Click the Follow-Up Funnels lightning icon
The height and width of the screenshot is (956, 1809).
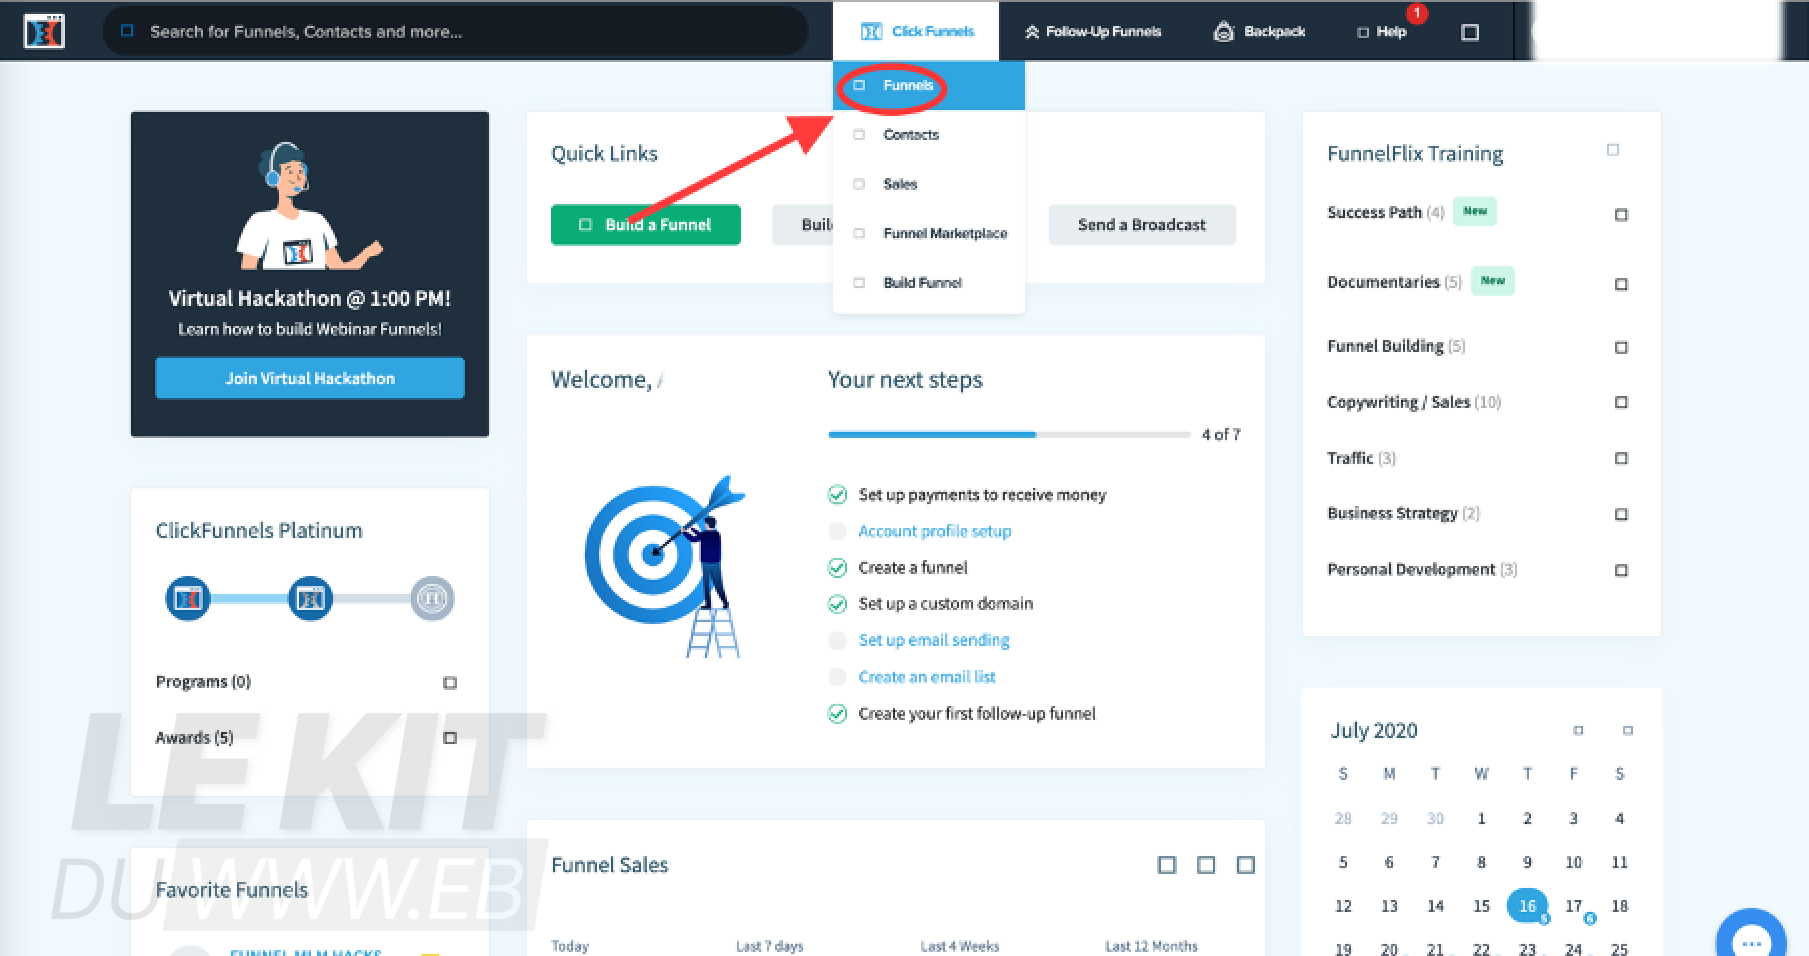[1031, 31]
